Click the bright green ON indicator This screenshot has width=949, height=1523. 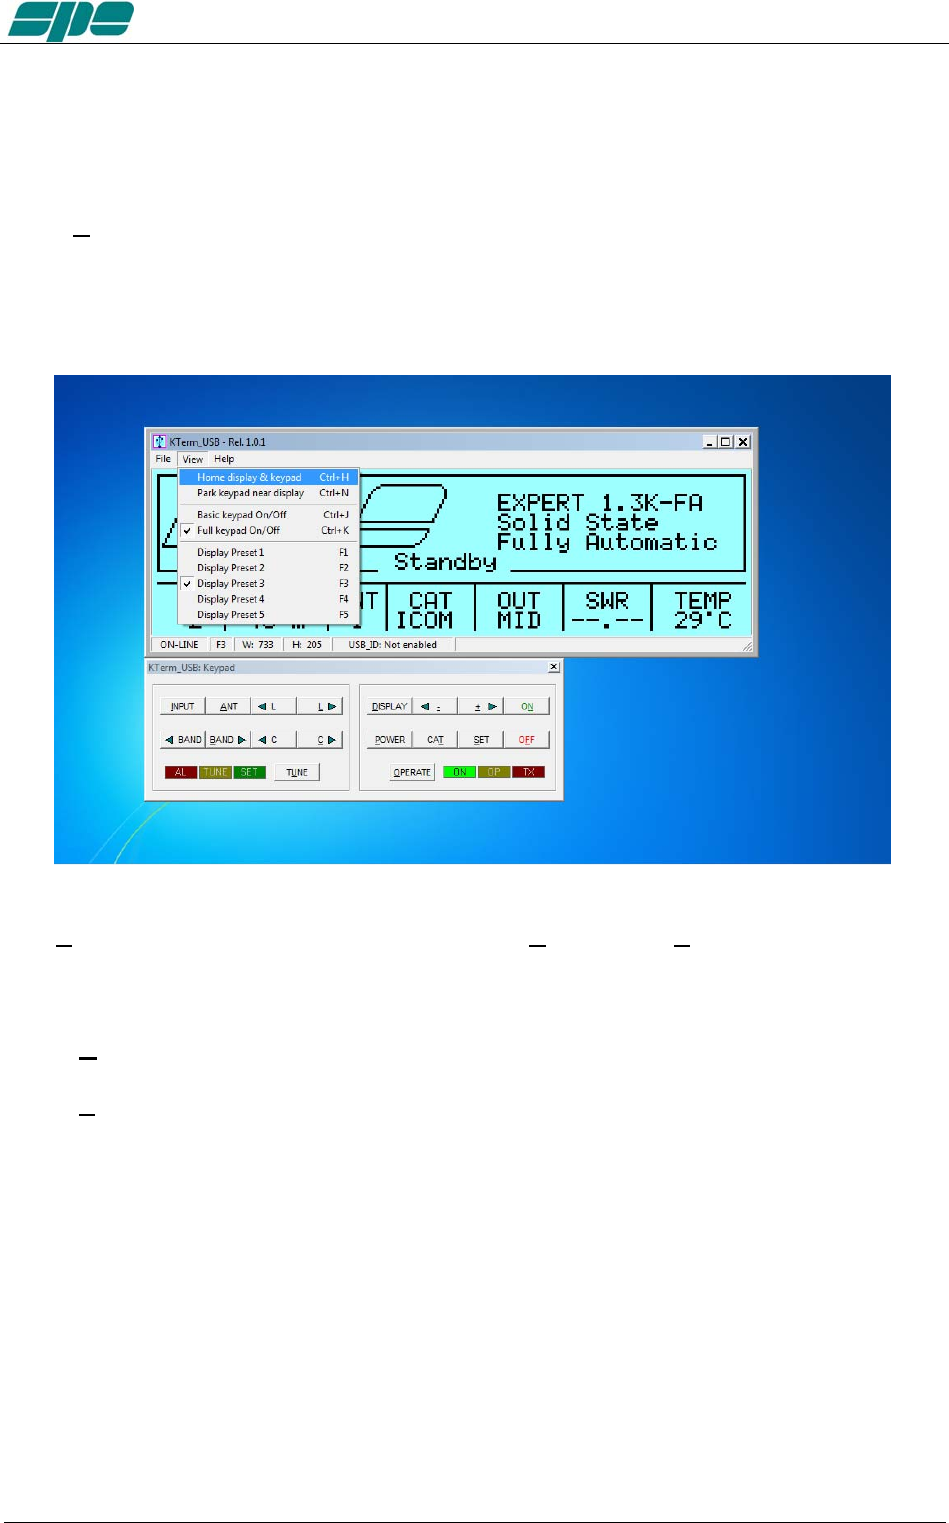click(460, 772)
